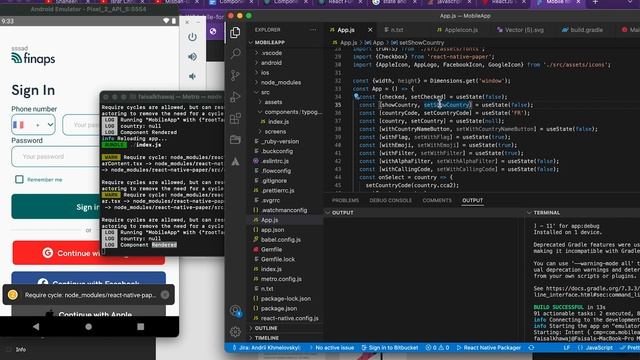Toggle the Remember me checkbox

click(19, 179)
